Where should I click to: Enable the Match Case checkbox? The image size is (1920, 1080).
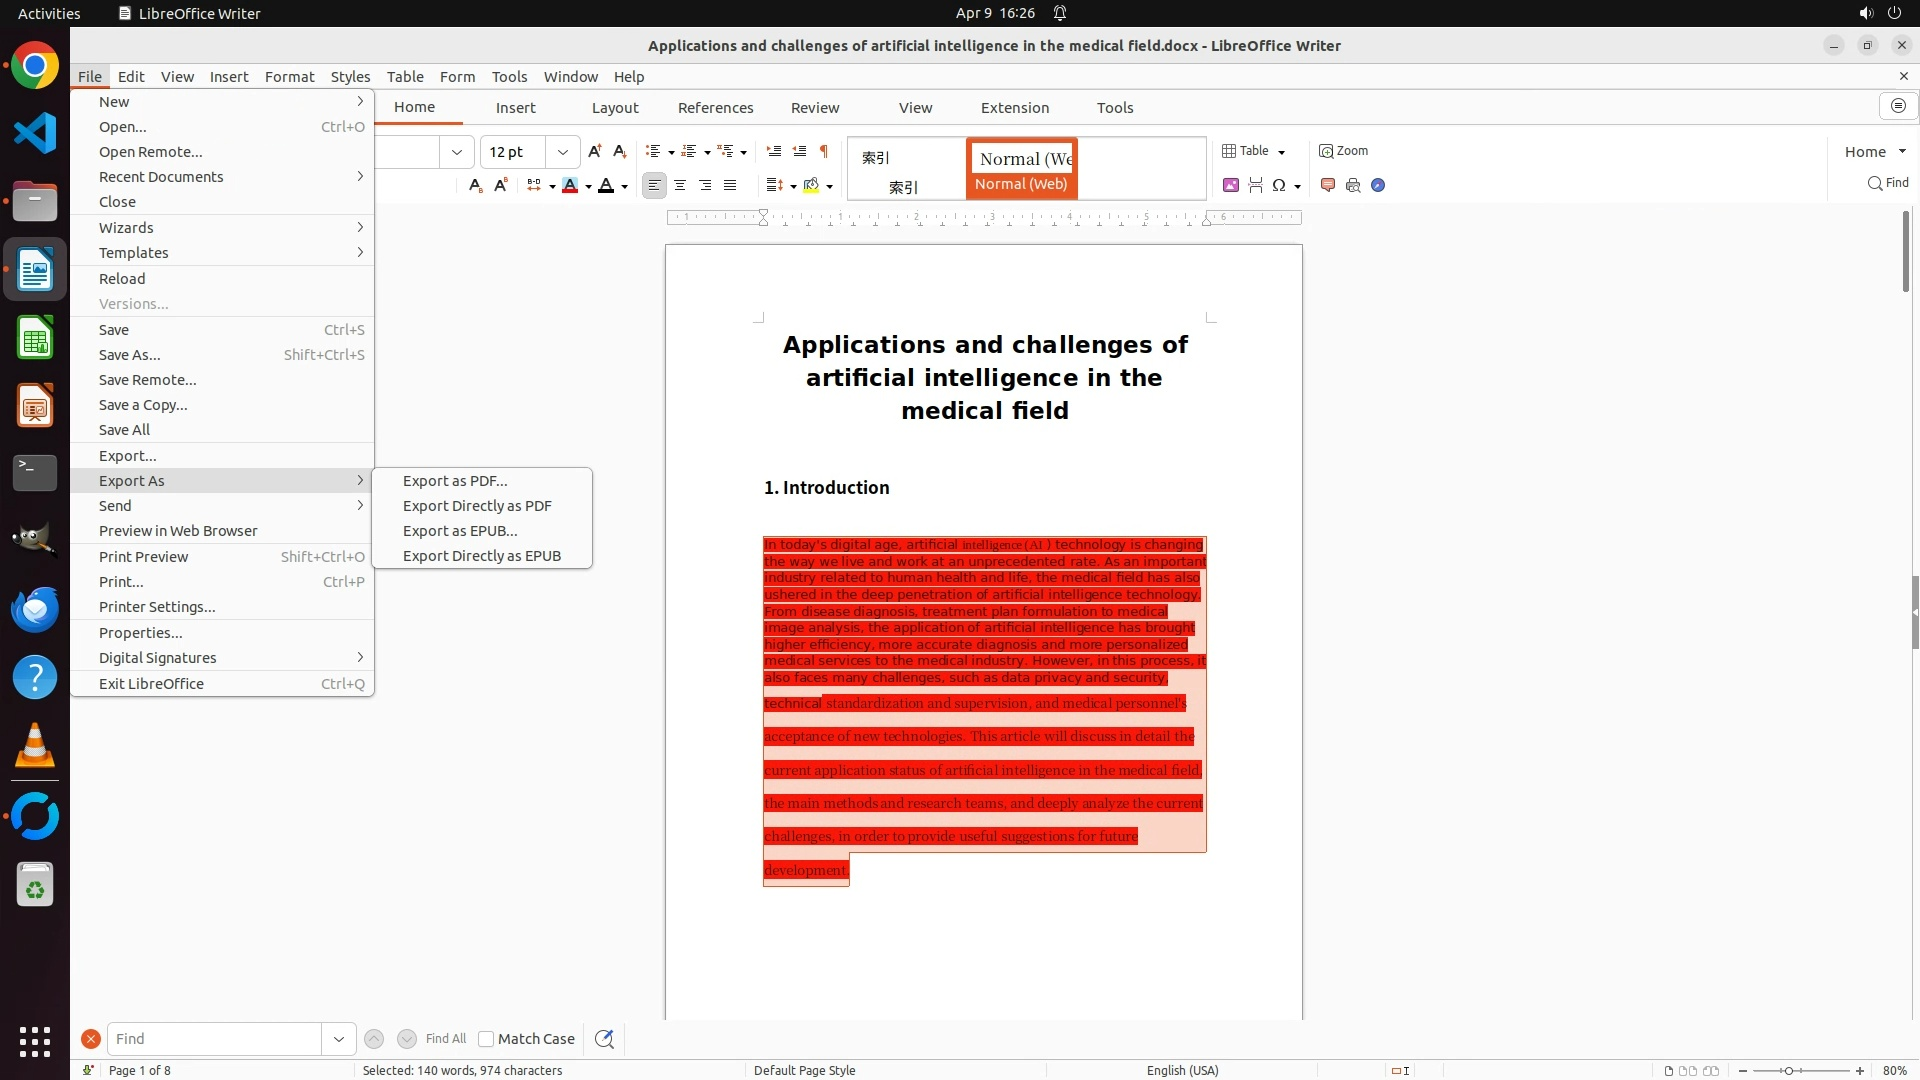coord(486,1039)
